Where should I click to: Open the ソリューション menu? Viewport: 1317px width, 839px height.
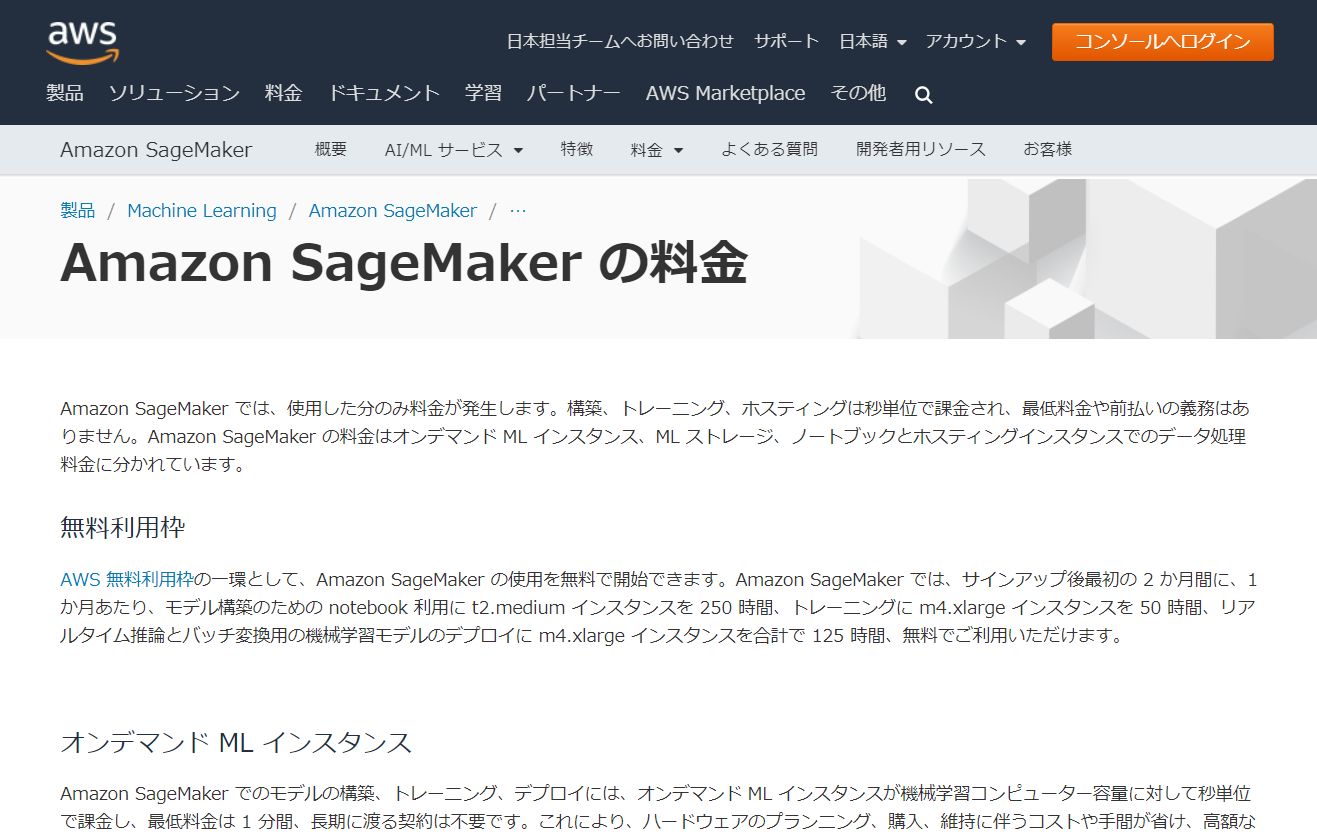pos(174,93)
